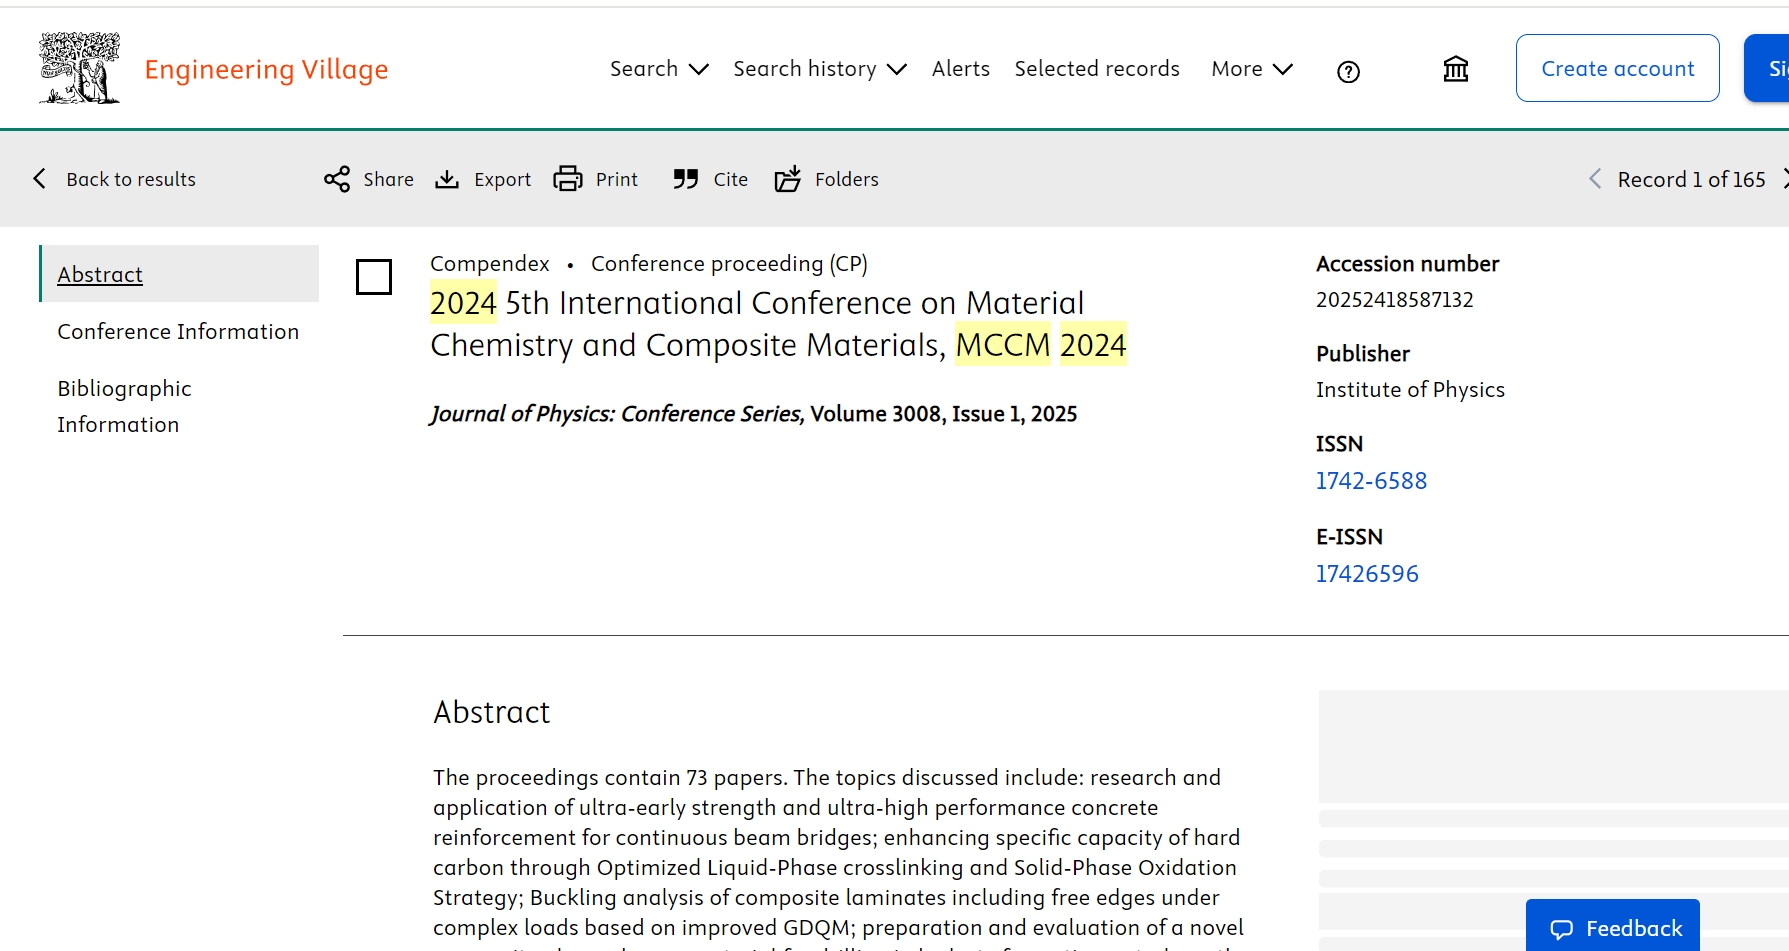This screenshot has height=951, width=1789.
Task: Jump to Conference Information section
Action: tap(178, 332)
